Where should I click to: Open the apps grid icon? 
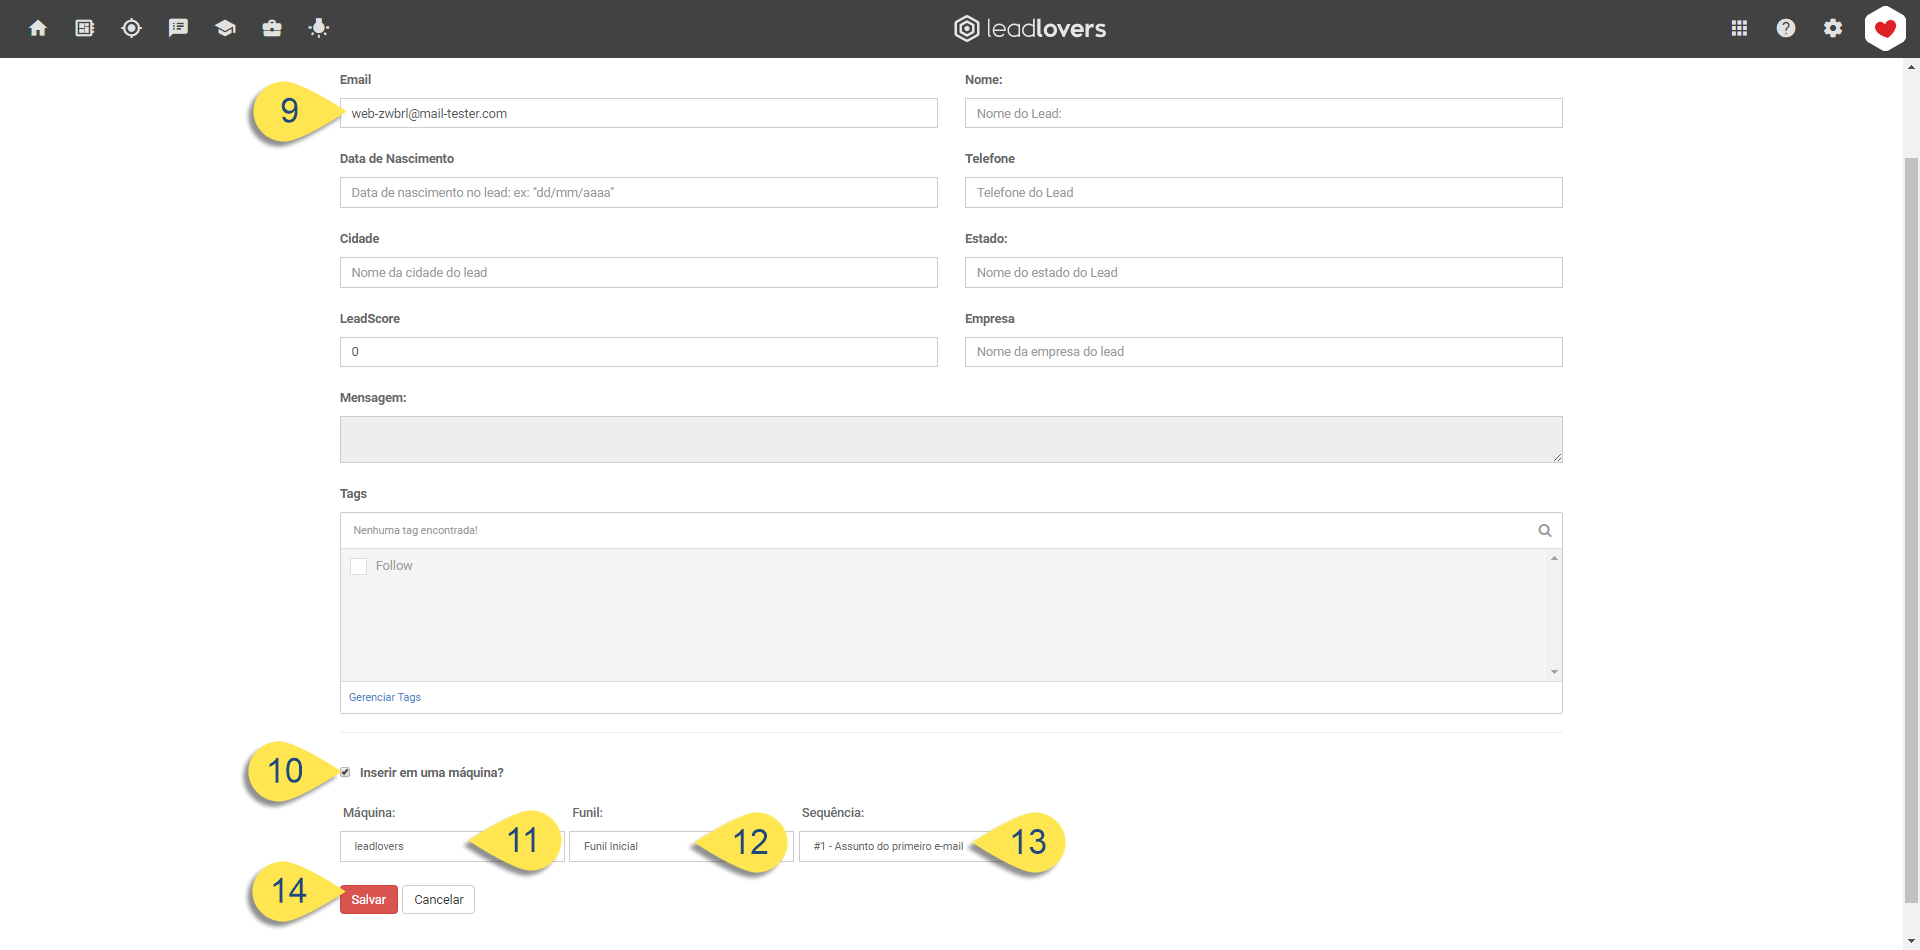(x=1739, y=28)
